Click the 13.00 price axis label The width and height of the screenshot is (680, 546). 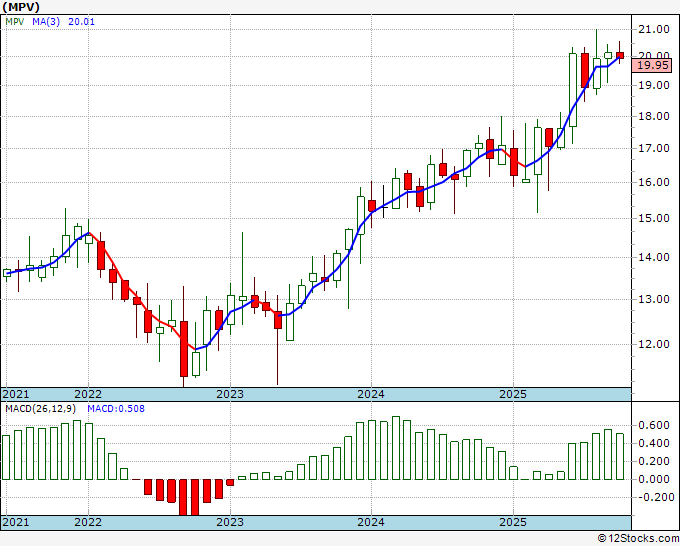654,298
